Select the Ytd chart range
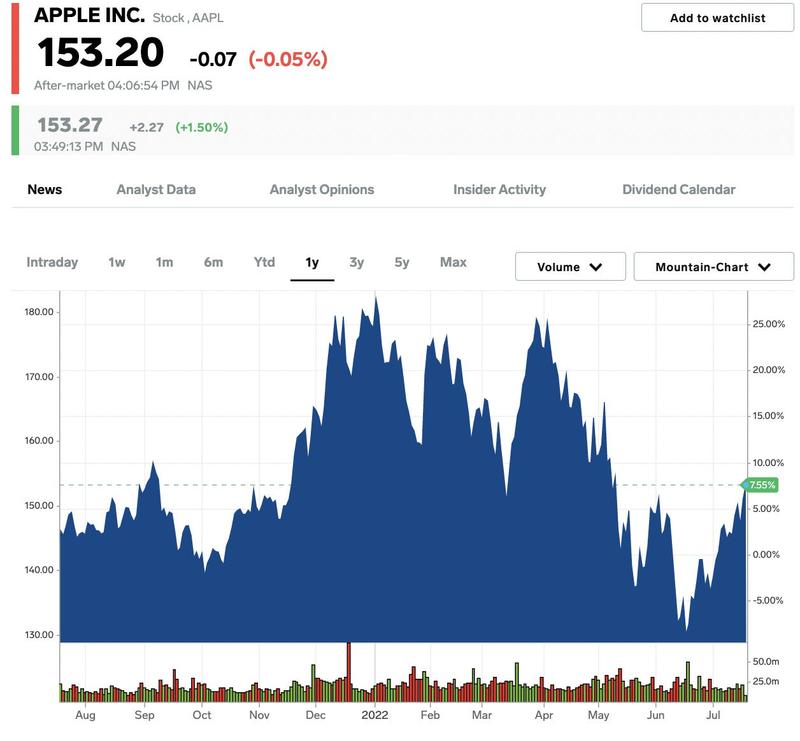This screenshot has width=800, height=741. click(264, 262)
